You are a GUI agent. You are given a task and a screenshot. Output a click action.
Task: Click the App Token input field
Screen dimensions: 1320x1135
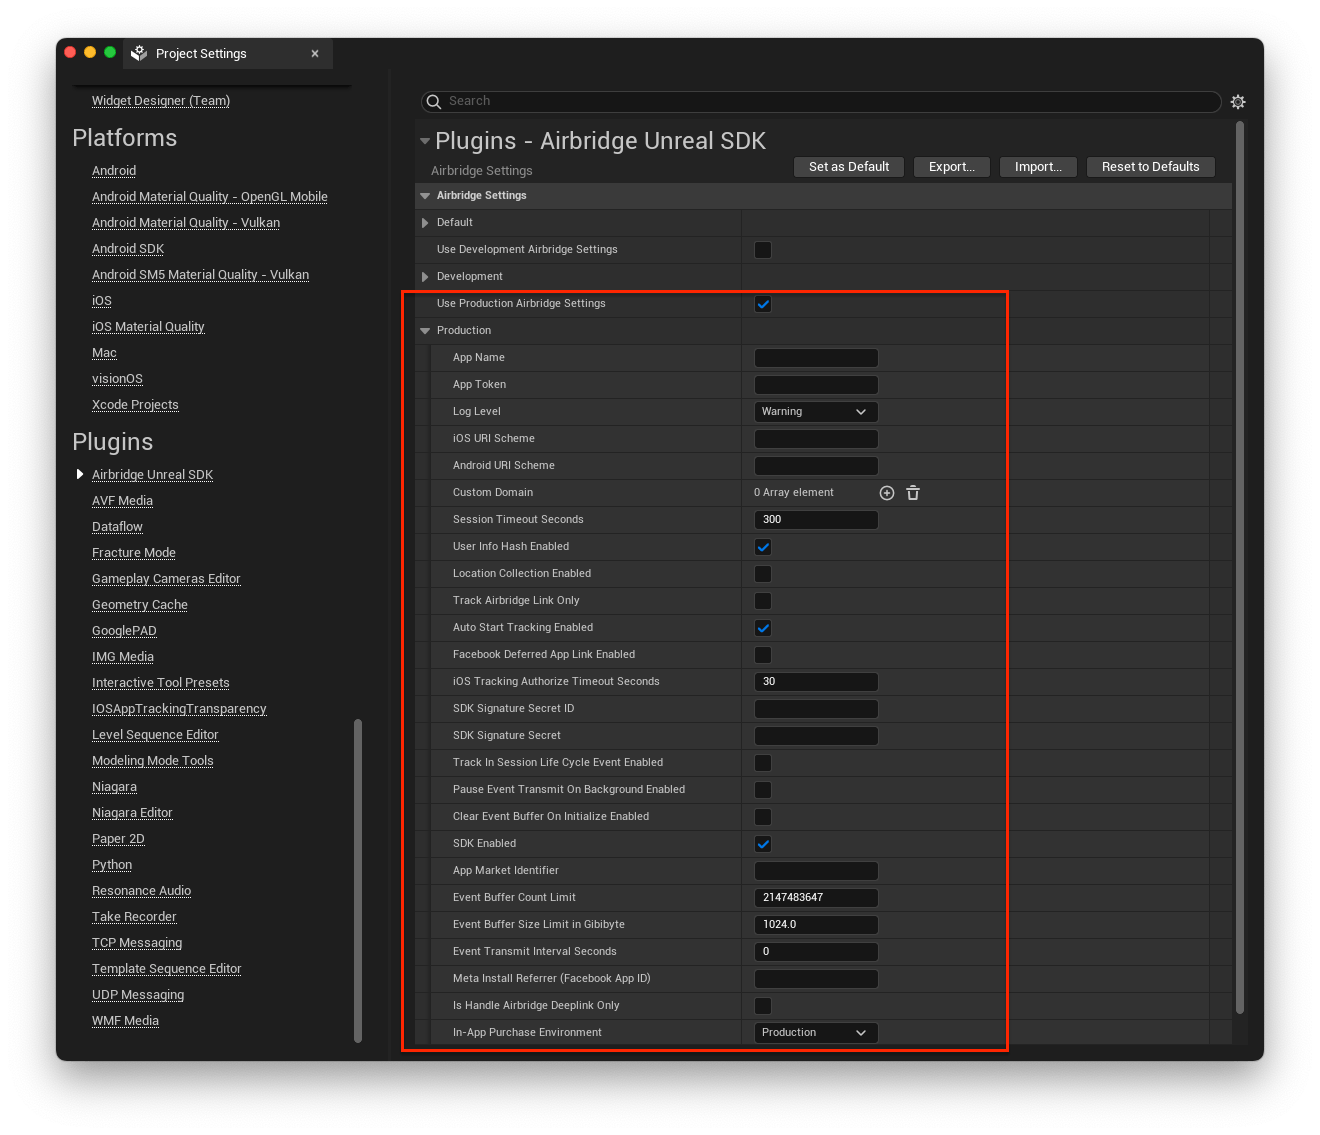tap(816, 385)
